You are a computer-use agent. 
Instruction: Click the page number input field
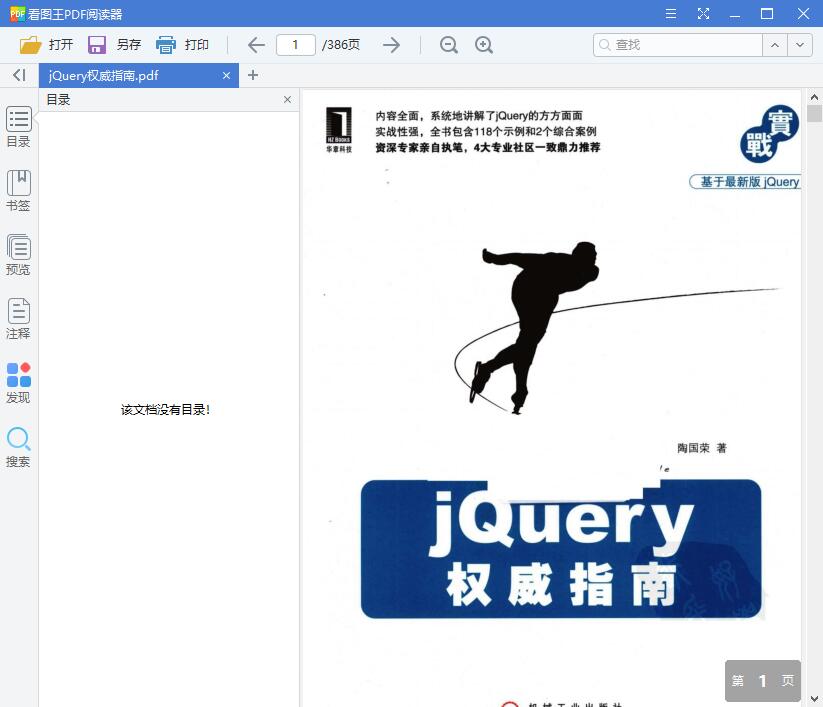296,45
